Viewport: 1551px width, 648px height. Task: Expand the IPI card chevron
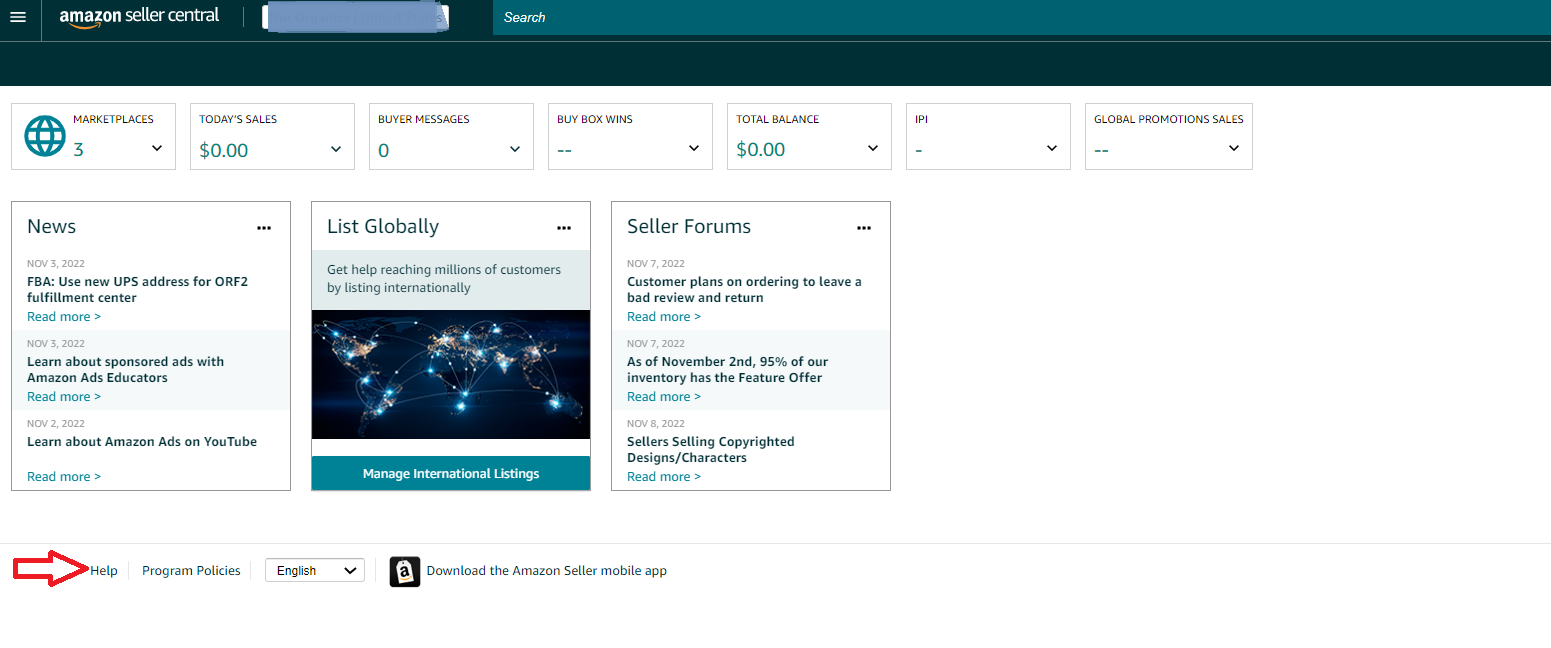click(x=1052, y=149)
